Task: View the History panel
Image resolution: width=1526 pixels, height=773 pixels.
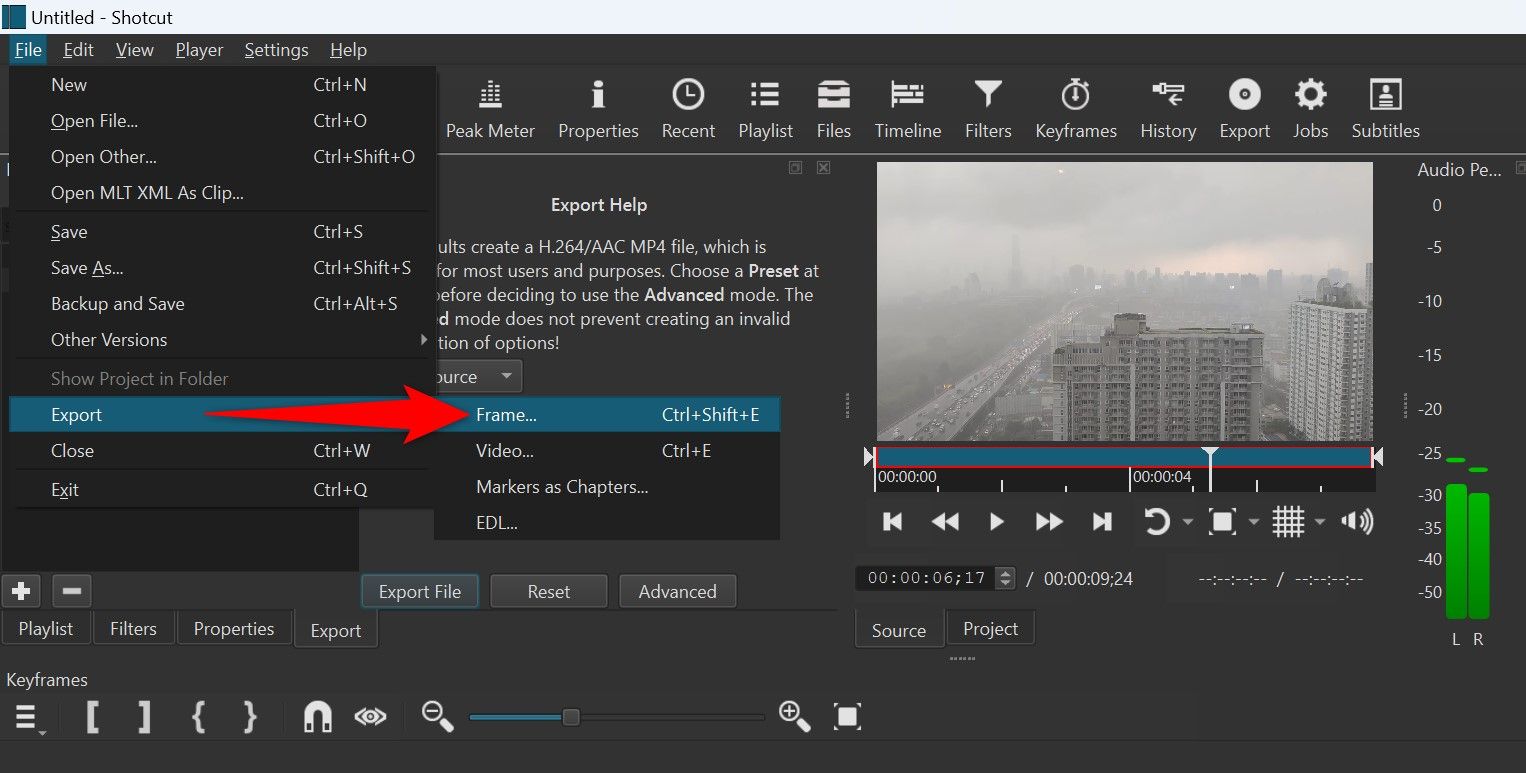Action: click(x=1167, y=107)
